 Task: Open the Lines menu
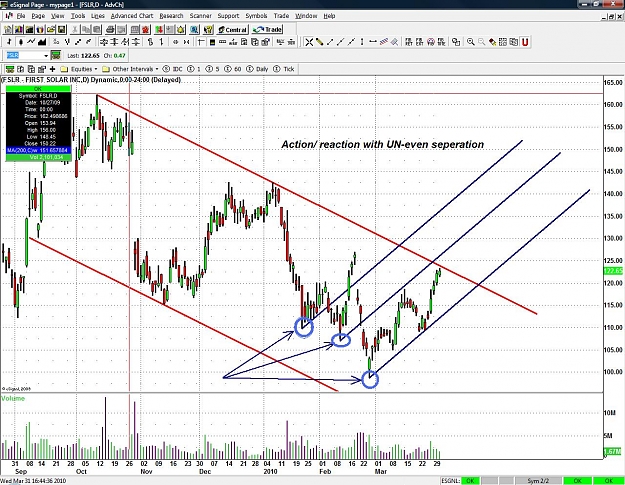[x=98, y=16]
